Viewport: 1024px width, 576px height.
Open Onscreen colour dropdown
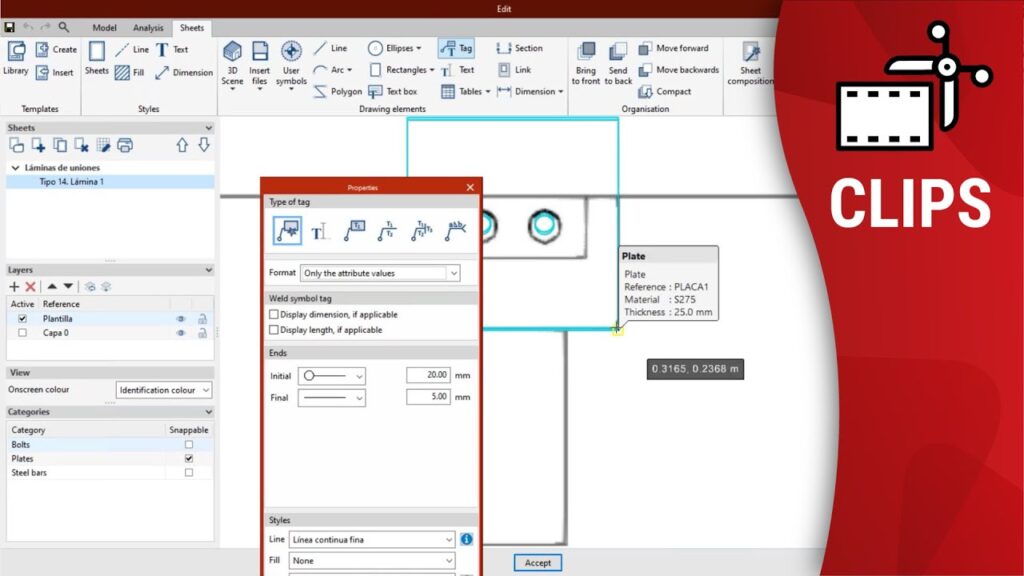tap(164, 390)
